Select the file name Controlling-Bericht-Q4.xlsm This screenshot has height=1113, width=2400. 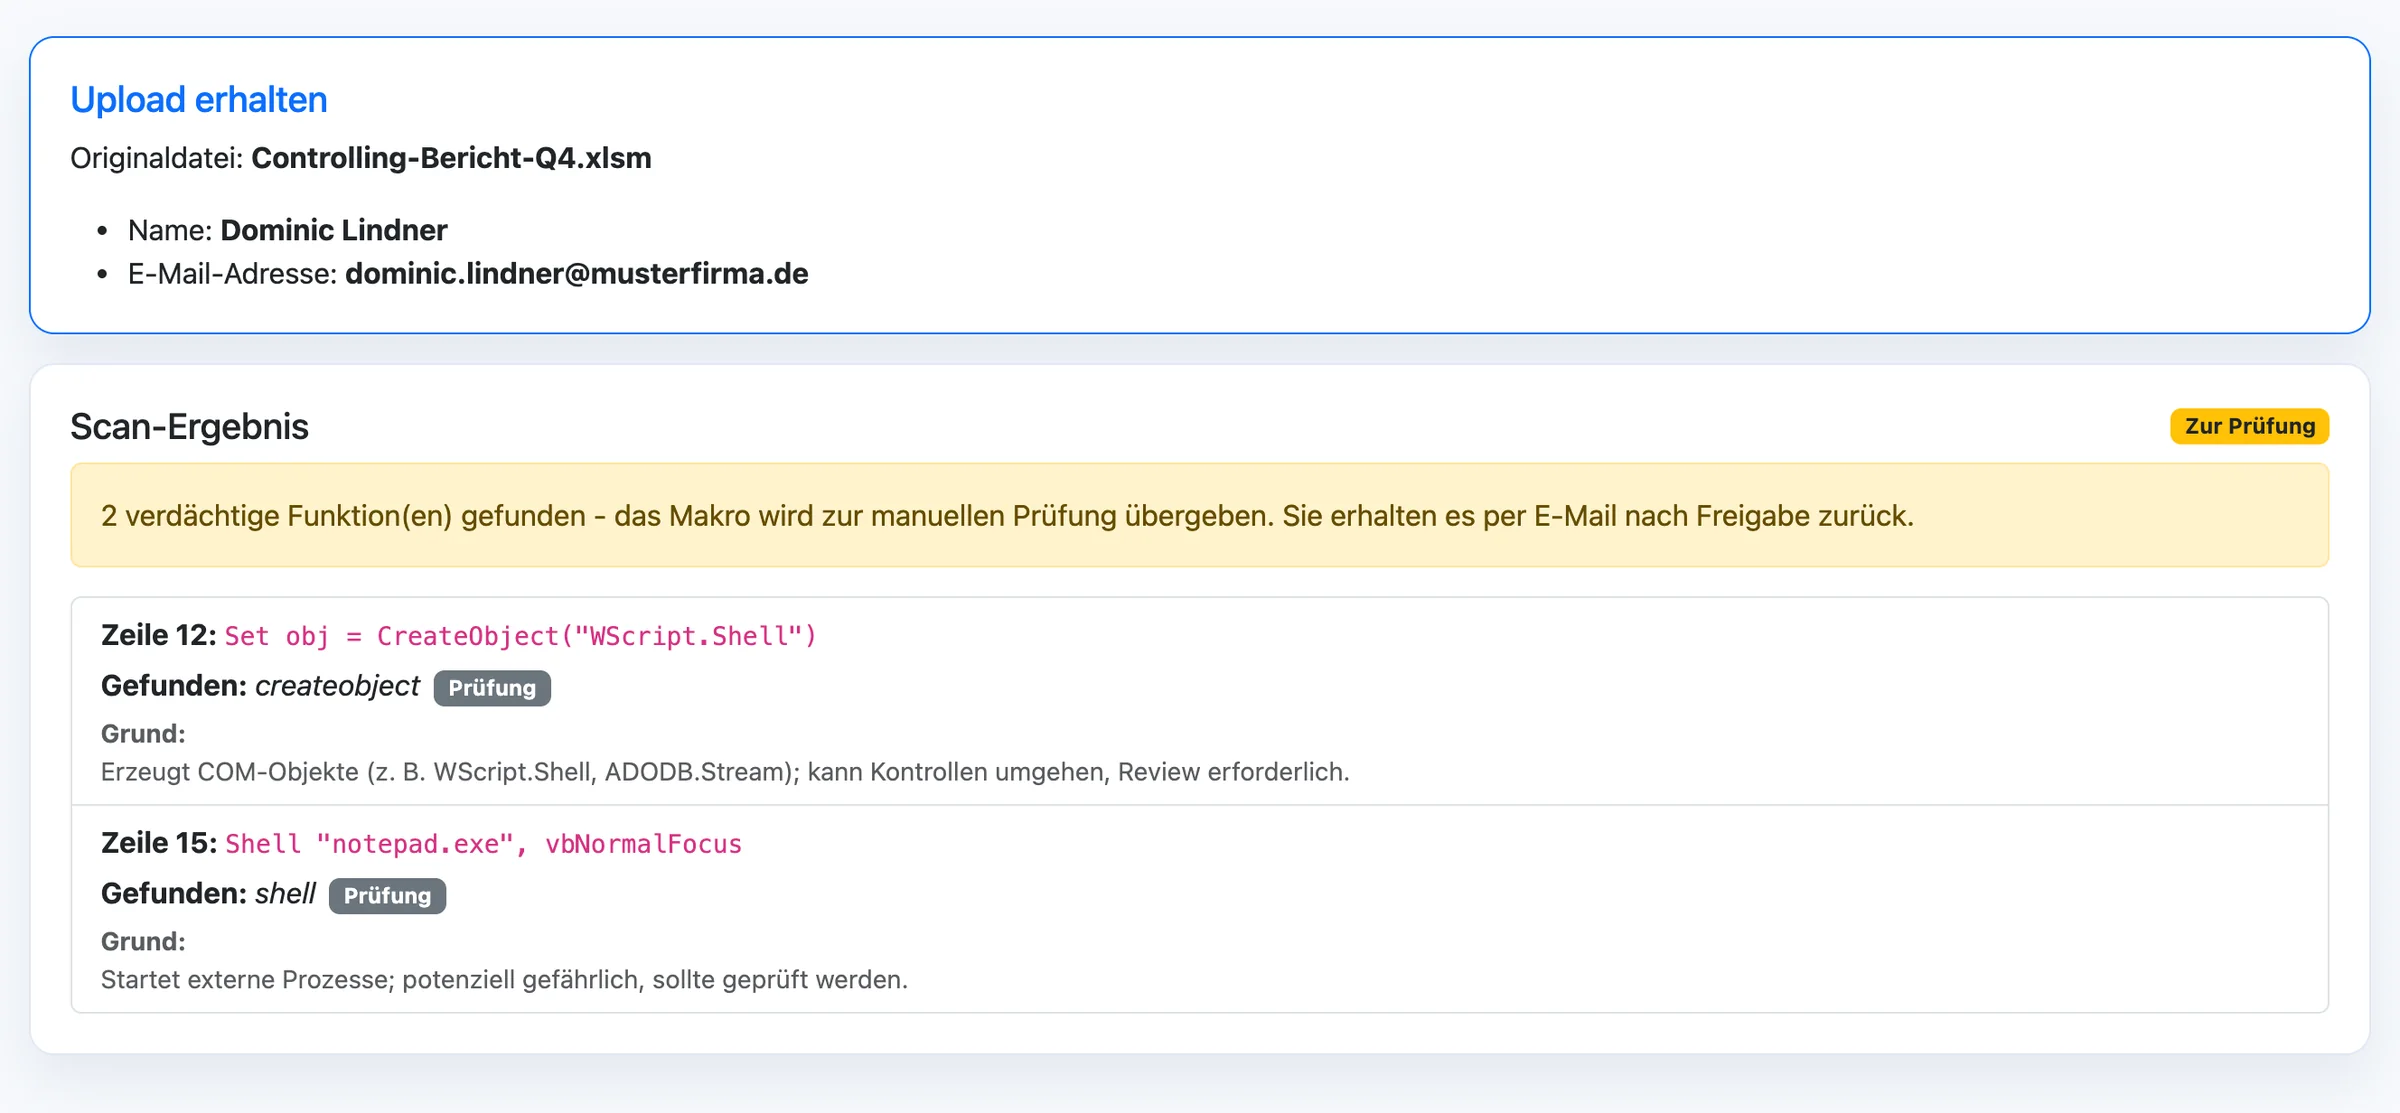(451, 158)
